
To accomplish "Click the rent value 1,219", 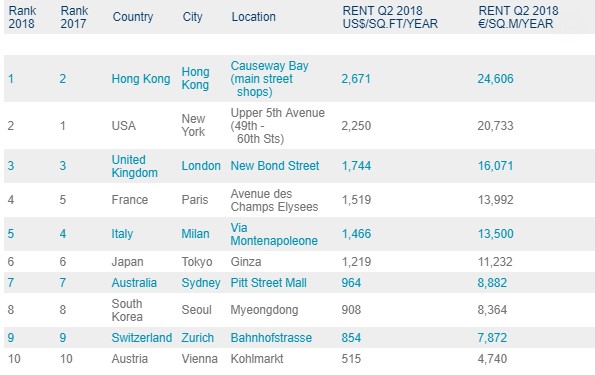I will (356, 262).
